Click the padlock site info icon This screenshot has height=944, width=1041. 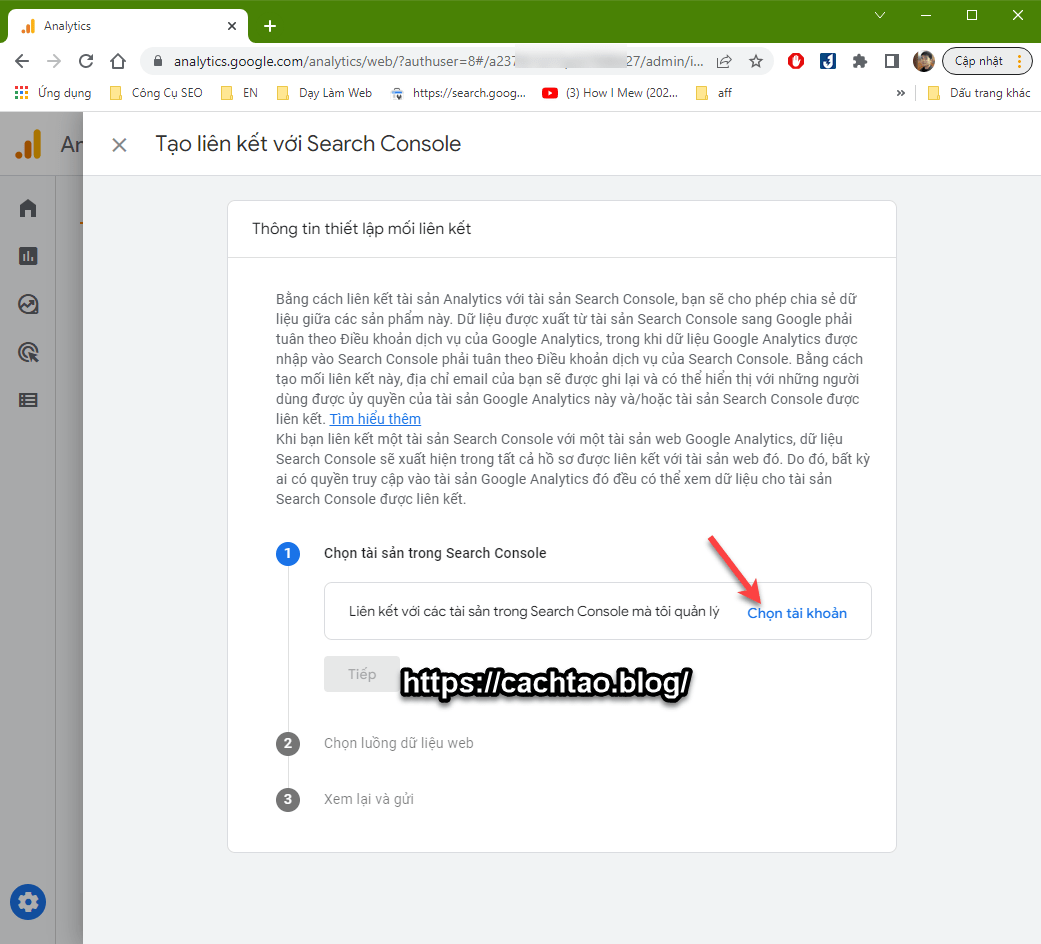tap(158, 61)
